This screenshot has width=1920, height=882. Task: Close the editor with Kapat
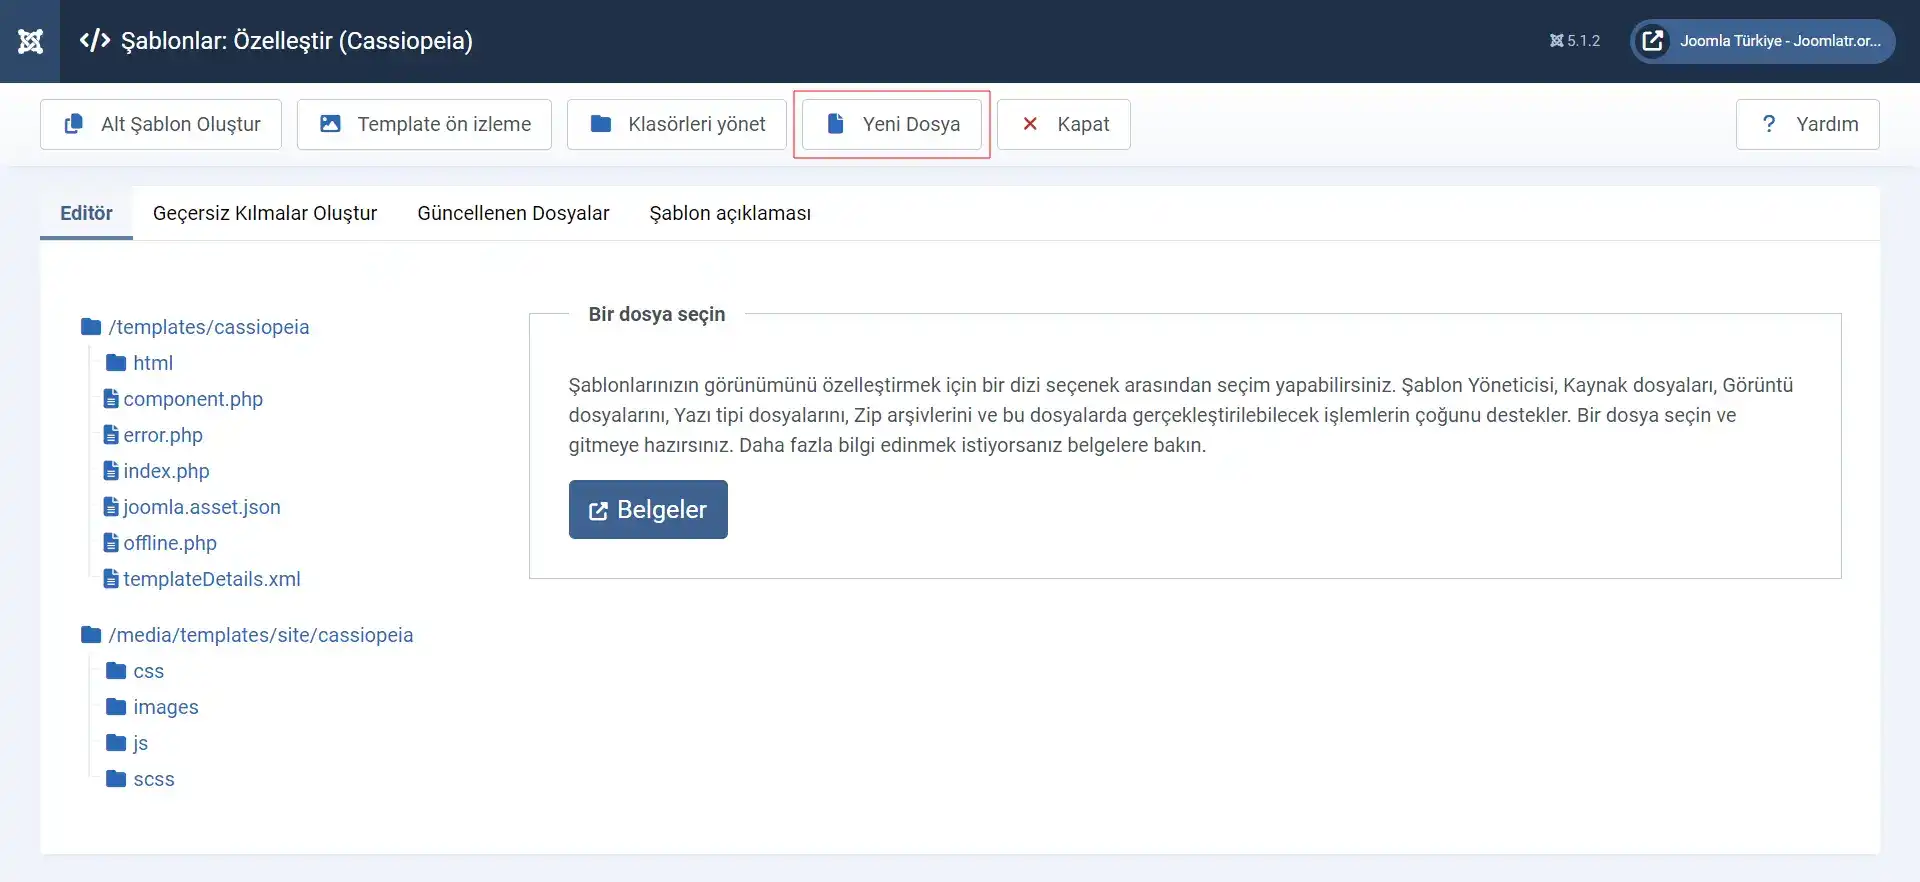1064,124
